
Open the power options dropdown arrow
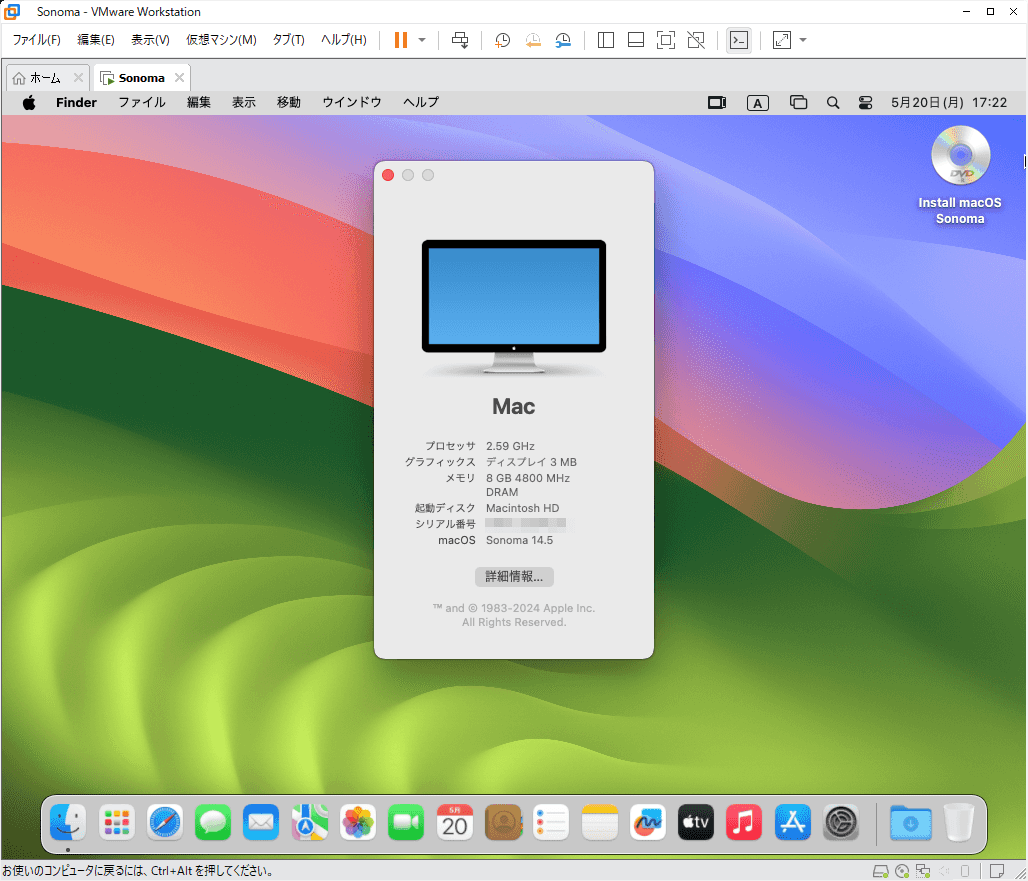click(422, 40)
